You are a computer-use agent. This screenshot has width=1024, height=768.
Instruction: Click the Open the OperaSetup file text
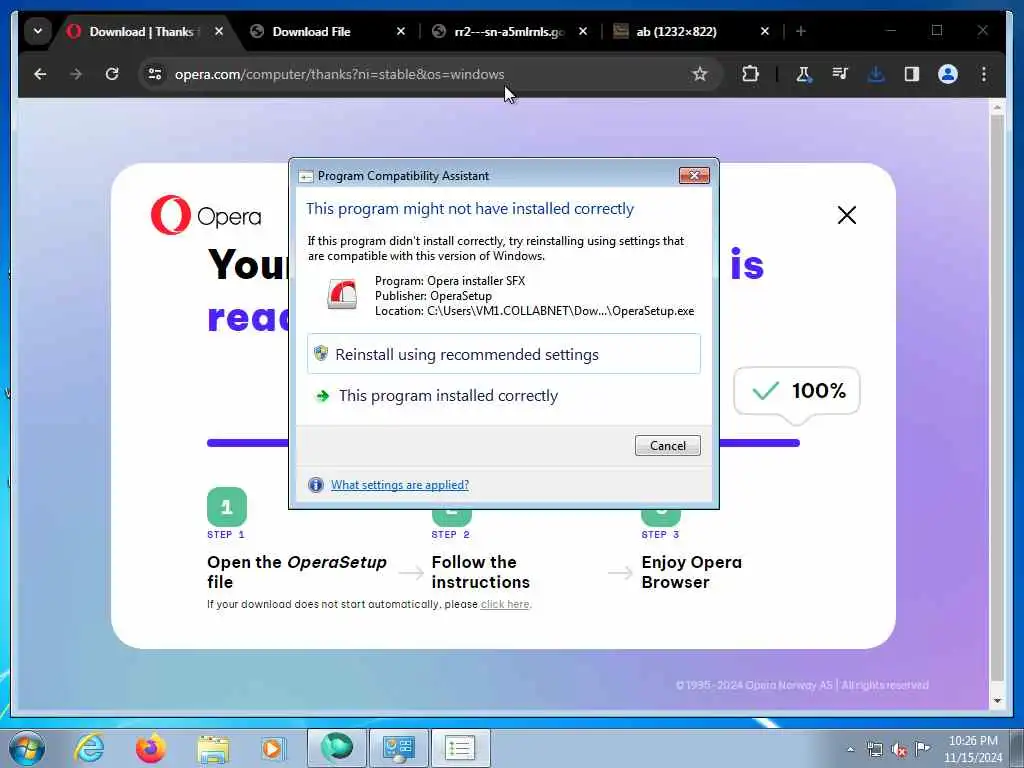pyautogui.click(x=296, y=572)
